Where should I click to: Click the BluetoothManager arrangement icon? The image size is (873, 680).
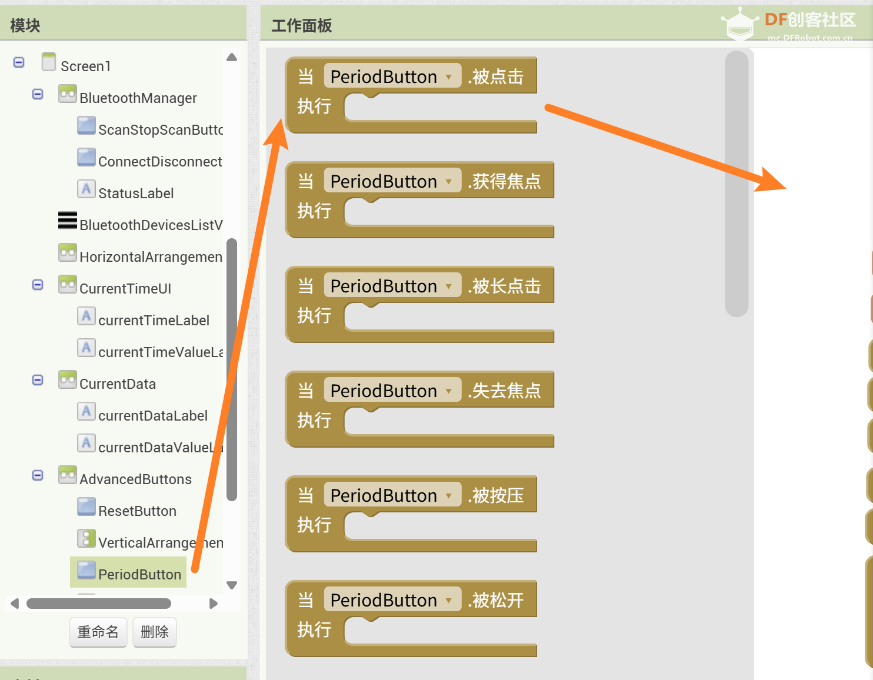67,94
